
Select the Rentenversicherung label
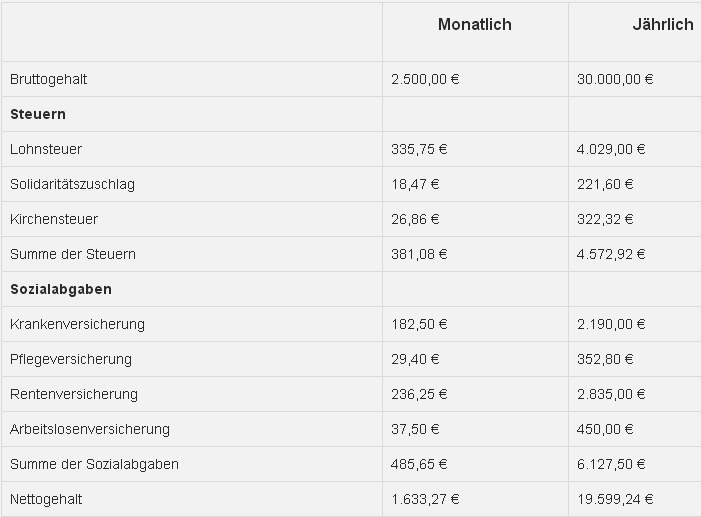[74, 394]
